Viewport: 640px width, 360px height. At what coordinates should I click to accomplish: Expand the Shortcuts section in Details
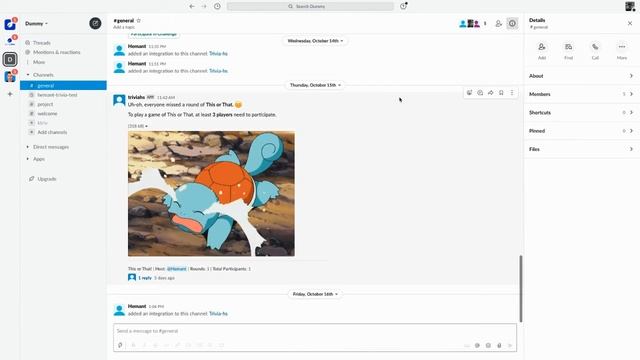pos(581,113)
